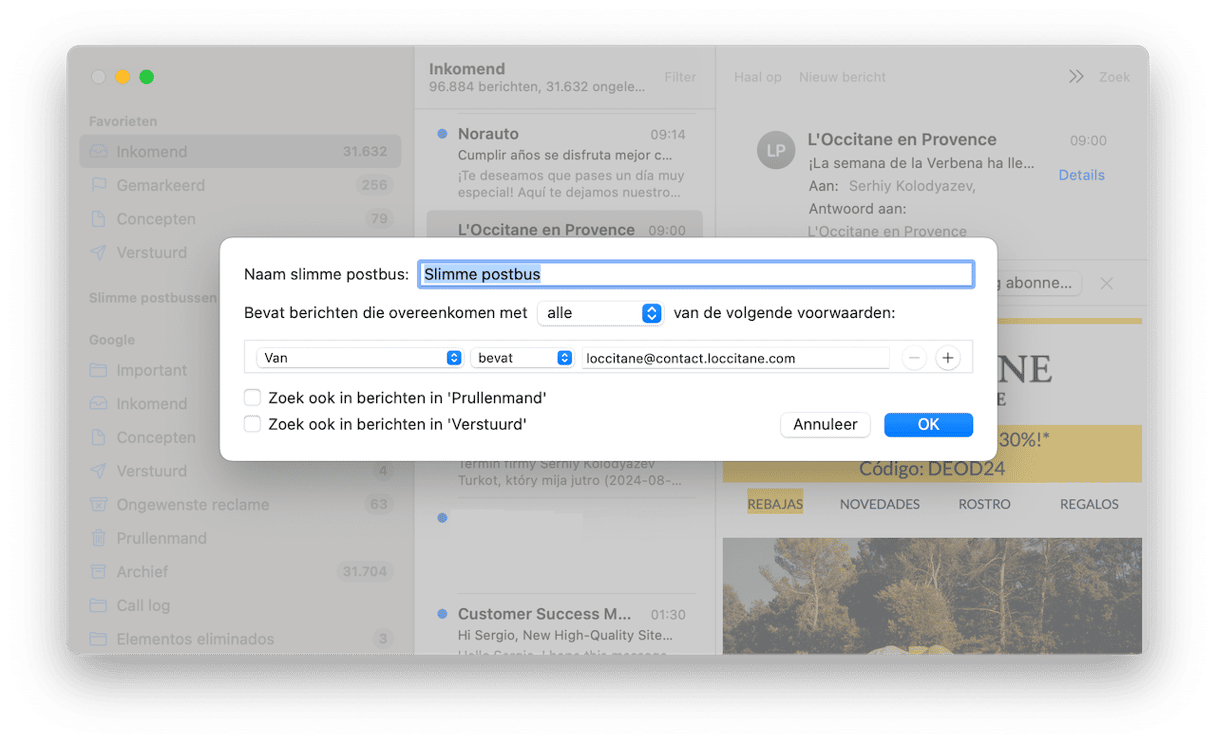Click the green window zoom button

pyautogui.click(x=147, y=77)
